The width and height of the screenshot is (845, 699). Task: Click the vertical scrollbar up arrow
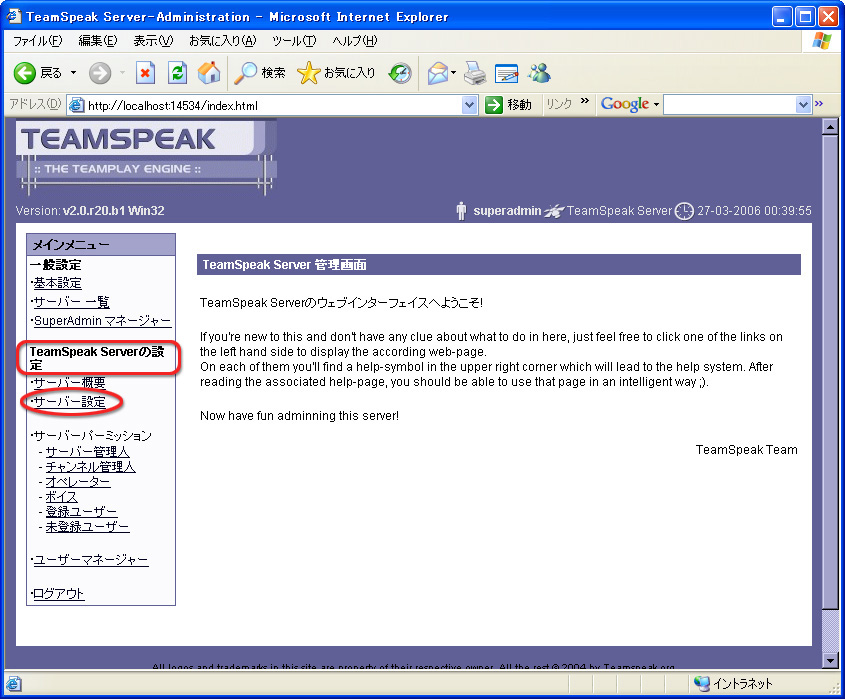[830, 127]
